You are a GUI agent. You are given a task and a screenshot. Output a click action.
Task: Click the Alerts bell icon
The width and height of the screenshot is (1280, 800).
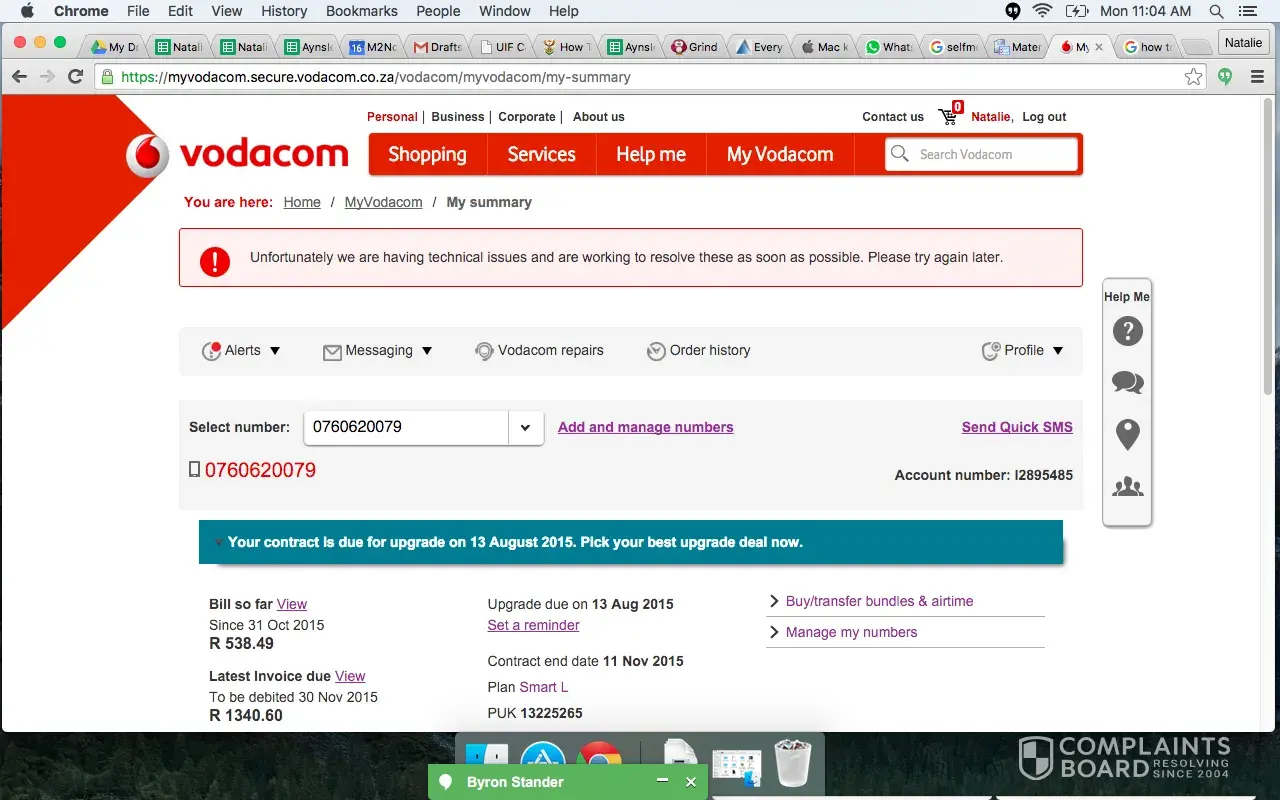coord(211,351)
